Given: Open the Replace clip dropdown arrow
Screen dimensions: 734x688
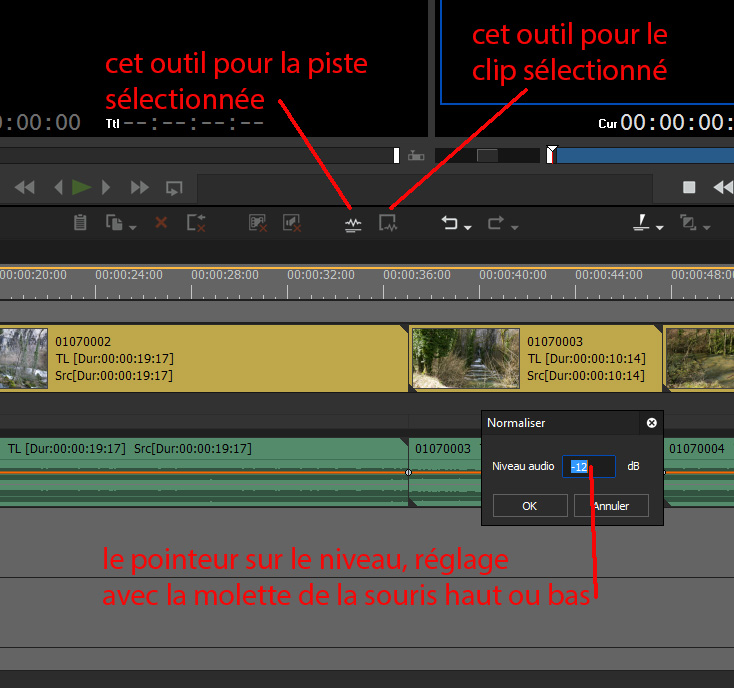Looking at the screenshot, I should (133, 227).
